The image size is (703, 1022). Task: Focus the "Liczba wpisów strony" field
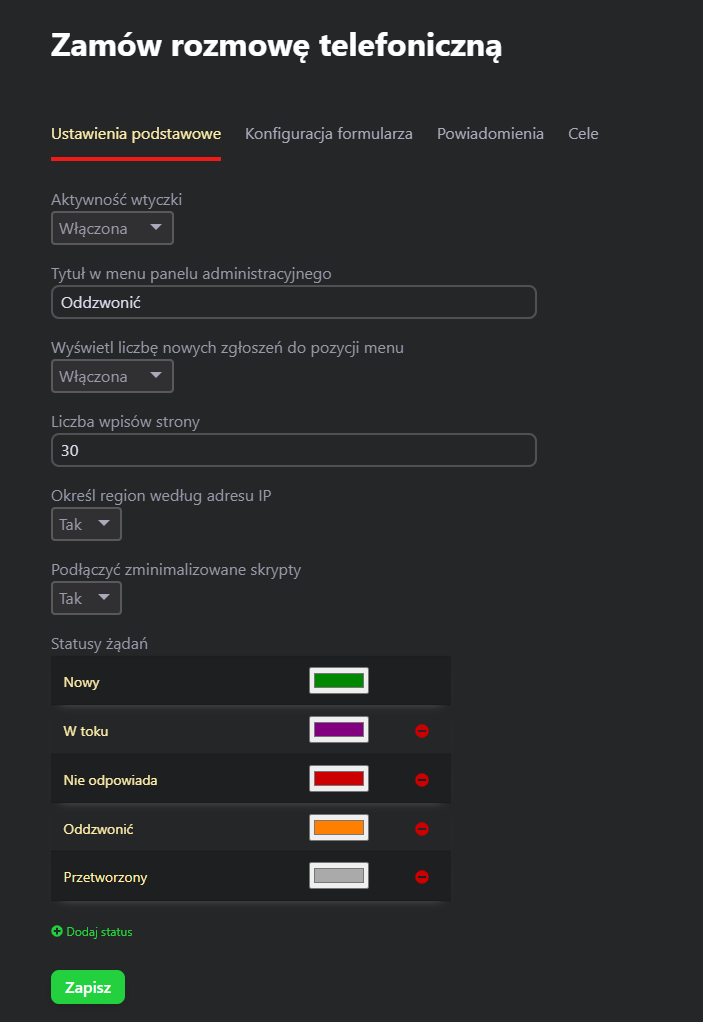tap(294, 450)
